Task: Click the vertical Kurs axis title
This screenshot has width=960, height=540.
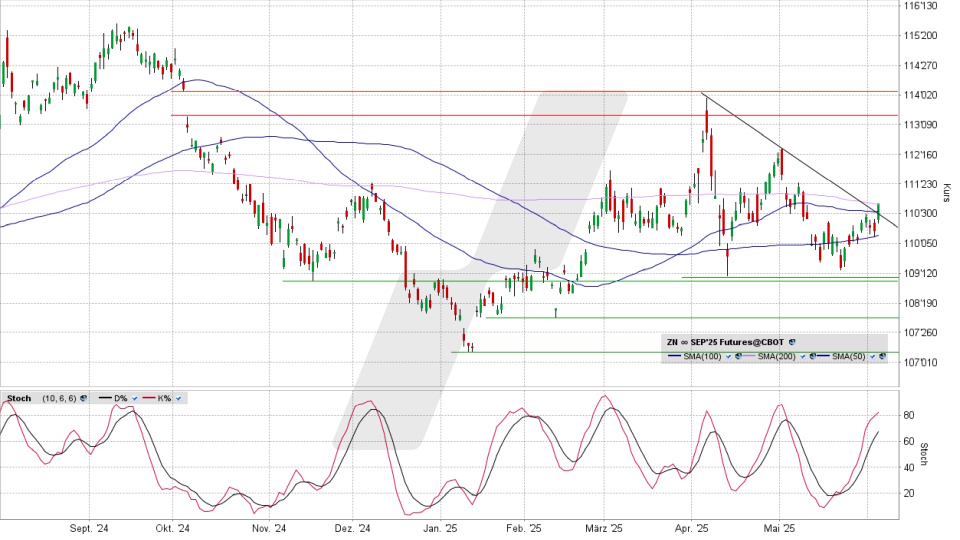Action: click(946, 192)
